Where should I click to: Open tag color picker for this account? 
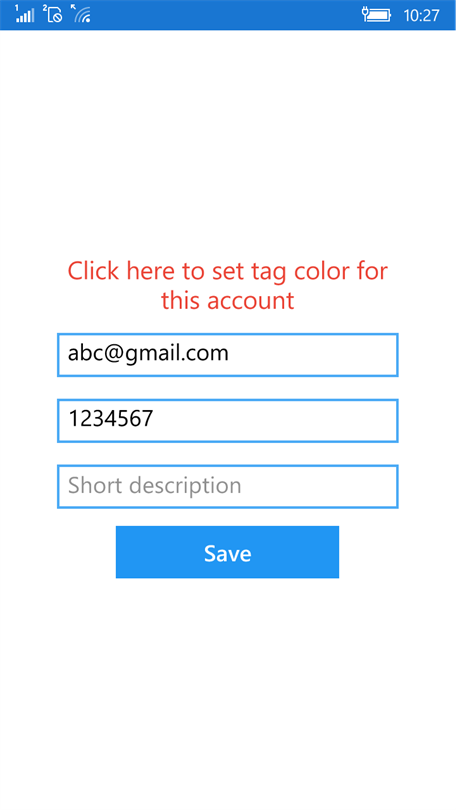[228, 285]
